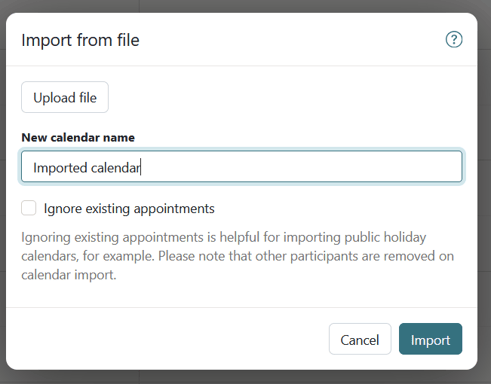Click the dimmed backdrop above the dialog
The width and height of the screenshot is (491, 384).
coord(245,6)
